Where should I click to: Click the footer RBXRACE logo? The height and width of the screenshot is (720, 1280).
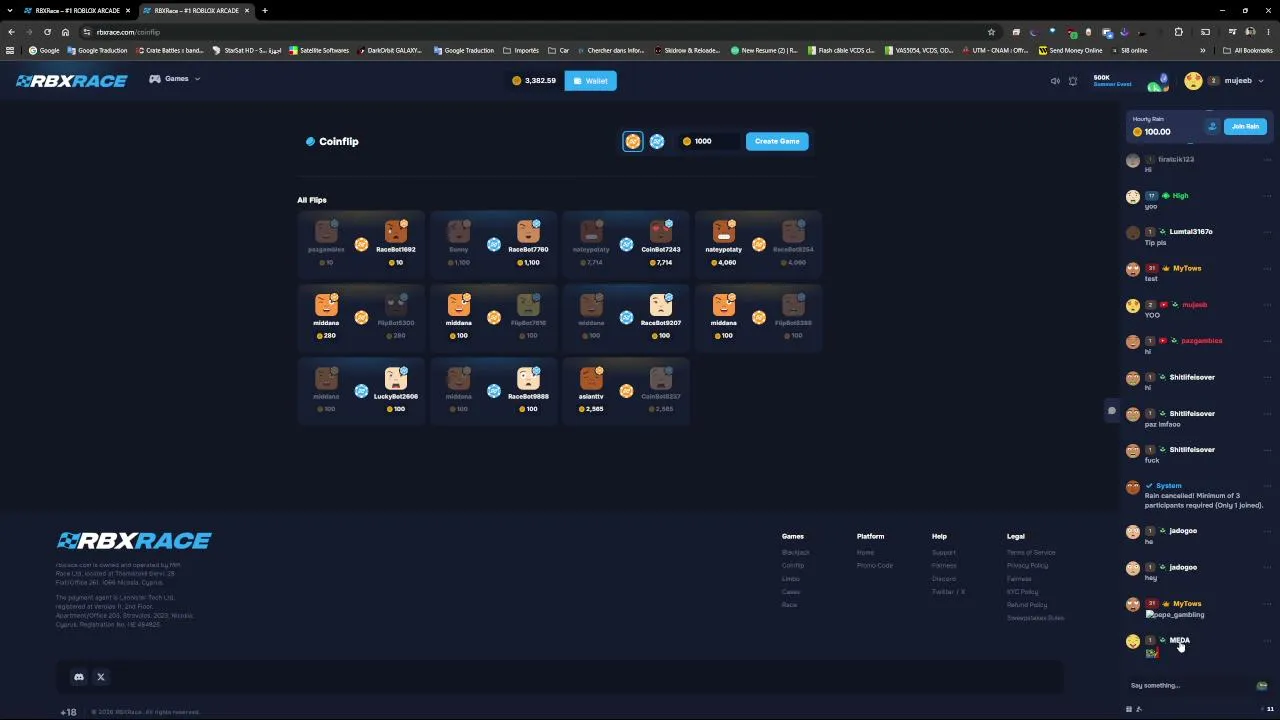click(x=134, y=541)
